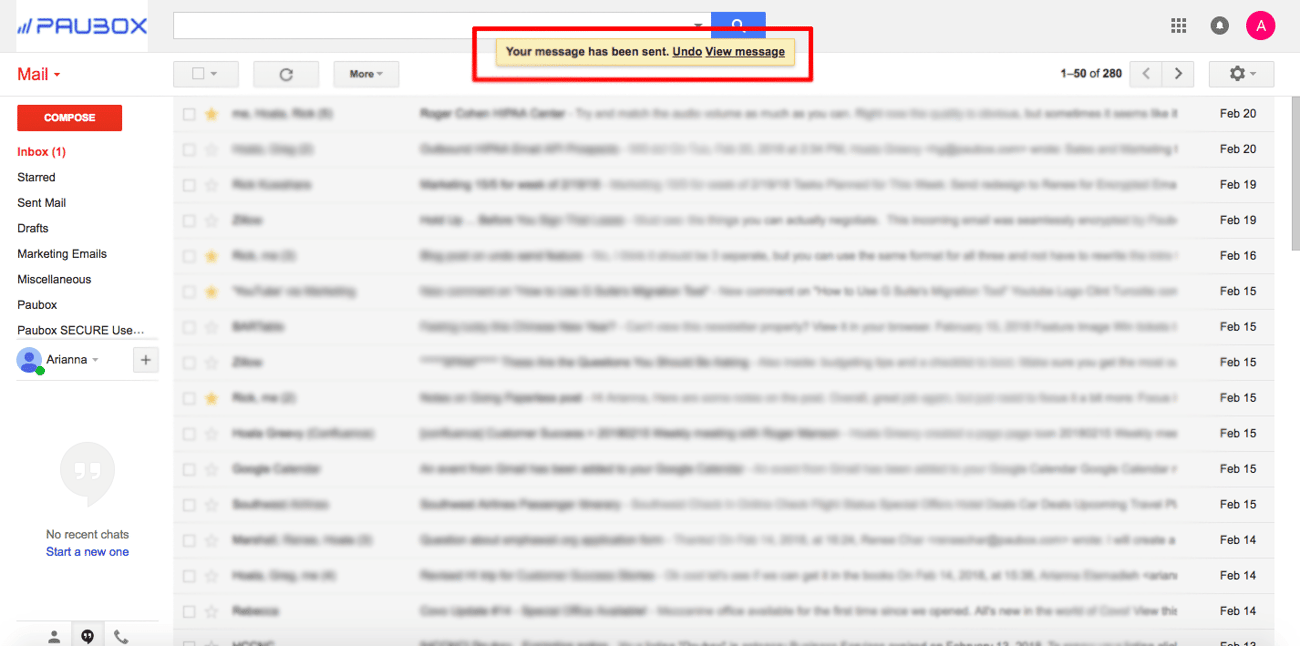Check the checkbox on the Zillow email
This screenshot has height=646, width=1300.
tap(188, 220)
